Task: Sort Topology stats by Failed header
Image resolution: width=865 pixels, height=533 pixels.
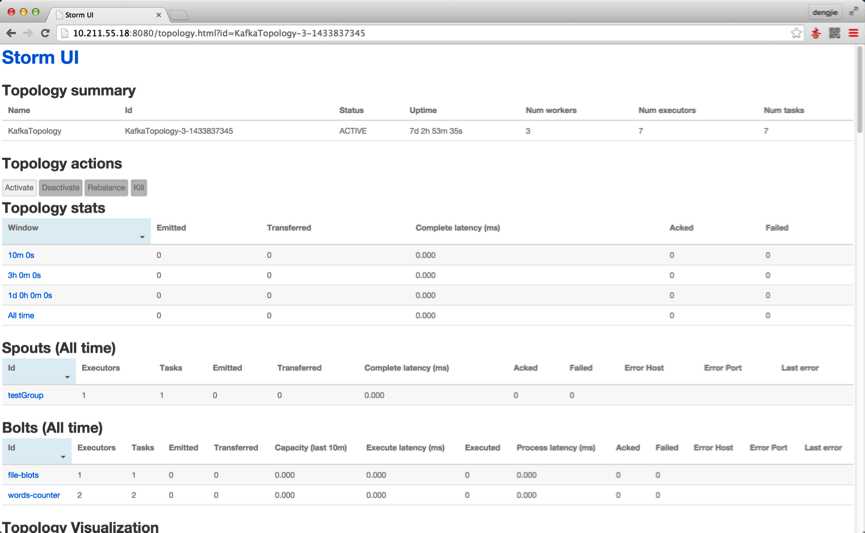Action: pos(777,227)
